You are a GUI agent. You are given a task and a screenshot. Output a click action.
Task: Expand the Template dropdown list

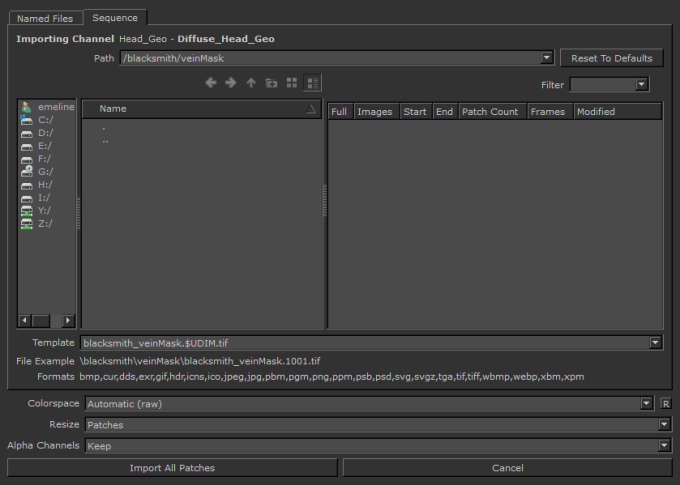pyautogui.click(x=655, y=343)
